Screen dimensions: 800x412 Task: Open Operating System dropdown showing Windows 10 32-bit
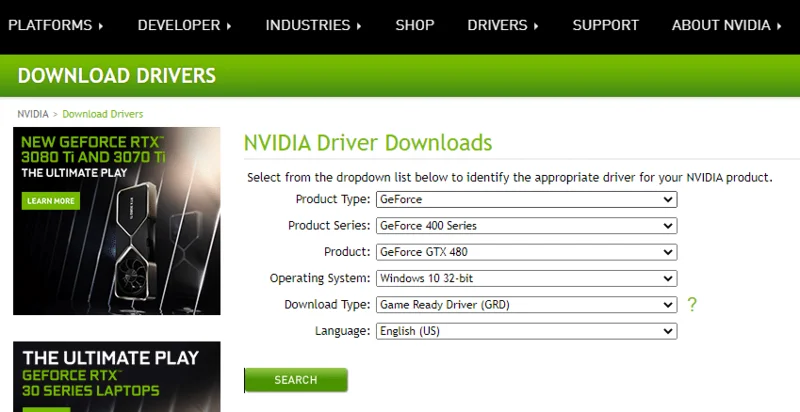[x=527, y=278]
